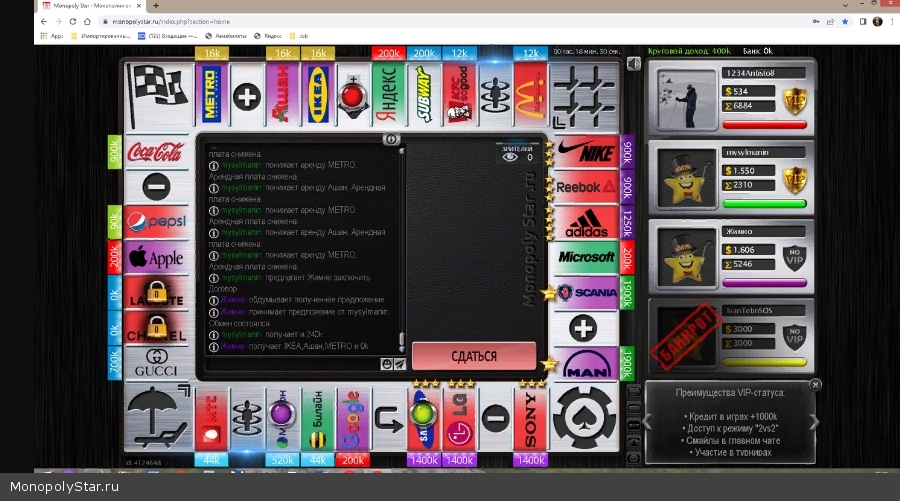Open 1234Antisto8 player avatar

(x=686, y=99)
